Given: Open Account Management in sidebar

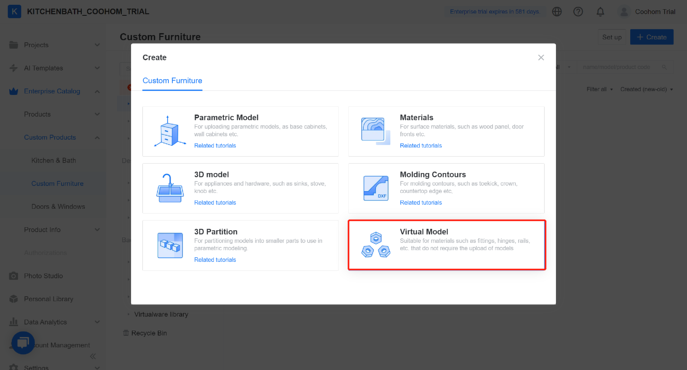Looking at the screenshot, I should (62, 345).
